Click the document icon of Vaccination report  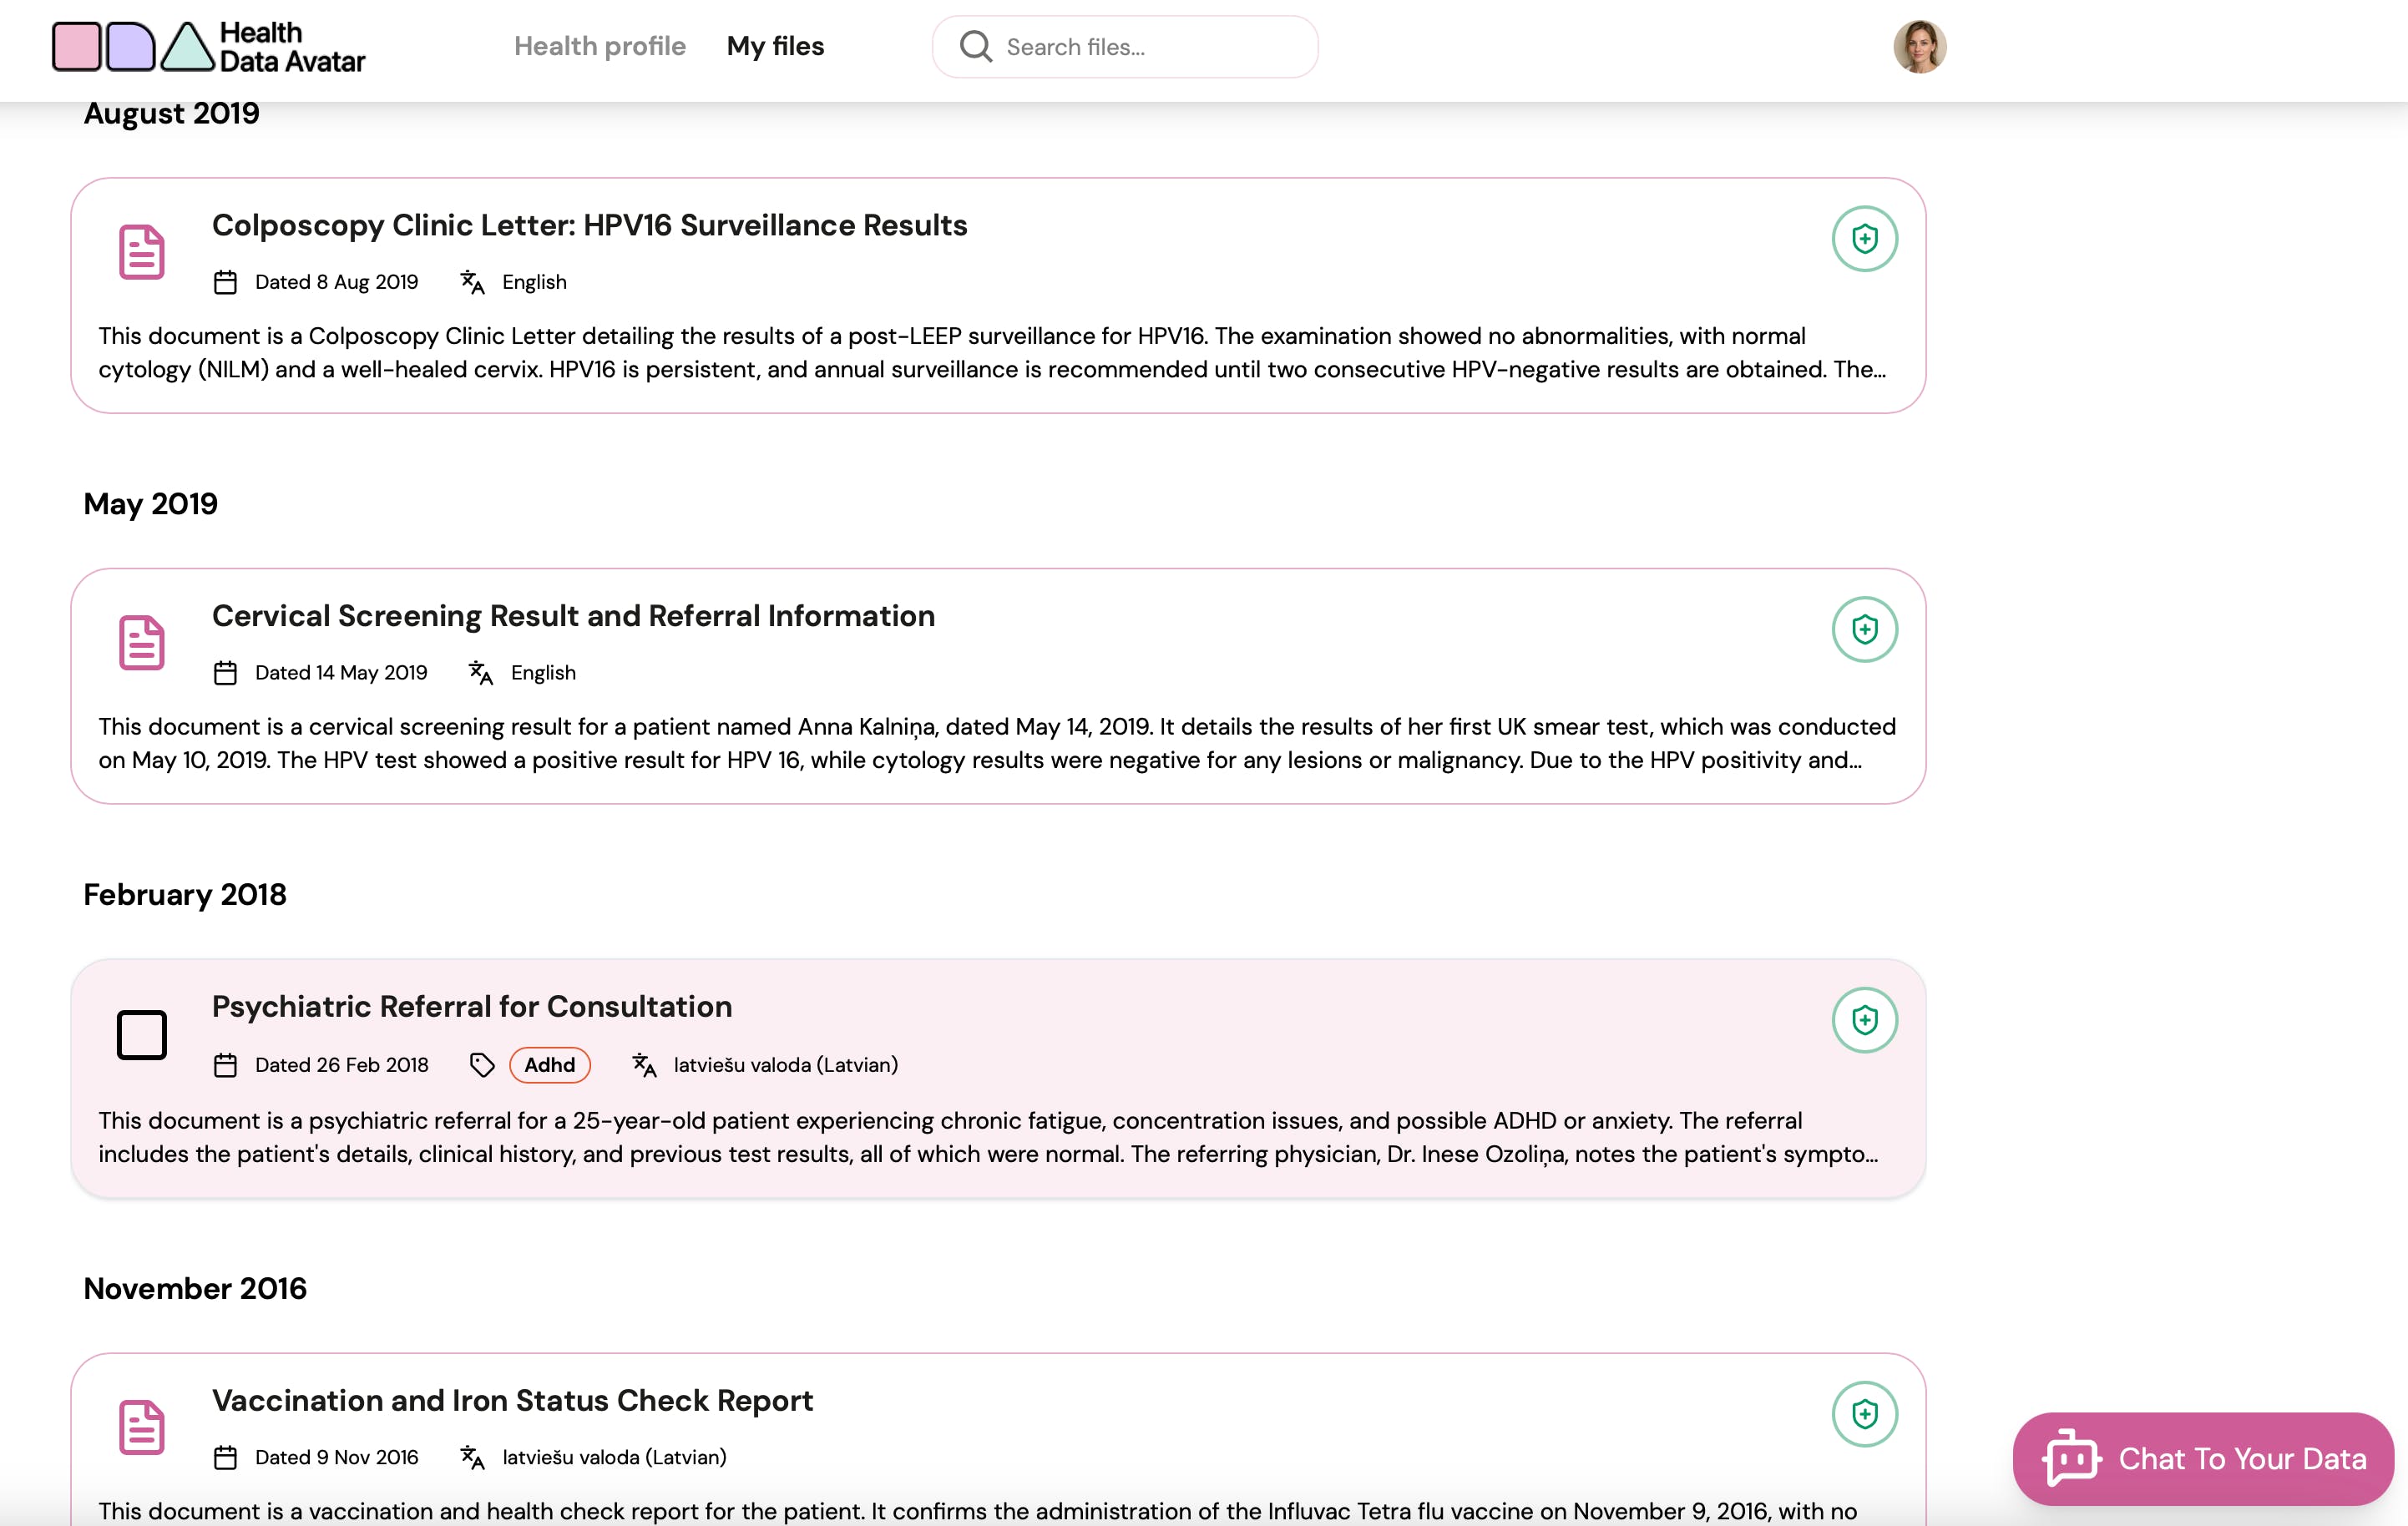pyautogui.click(x=141, y=1427)
